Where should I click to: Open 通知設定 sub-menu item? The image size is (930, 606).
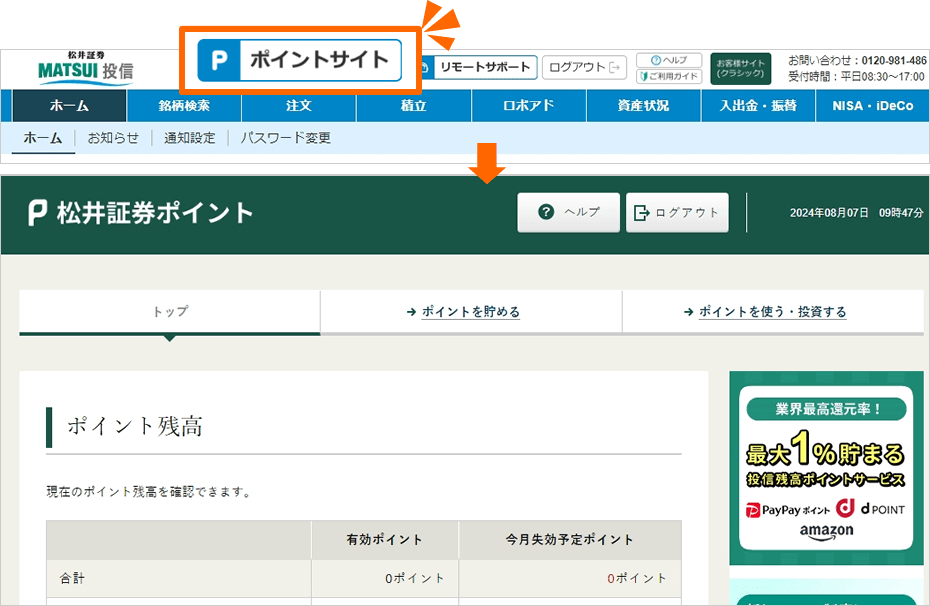coord(190,138)
